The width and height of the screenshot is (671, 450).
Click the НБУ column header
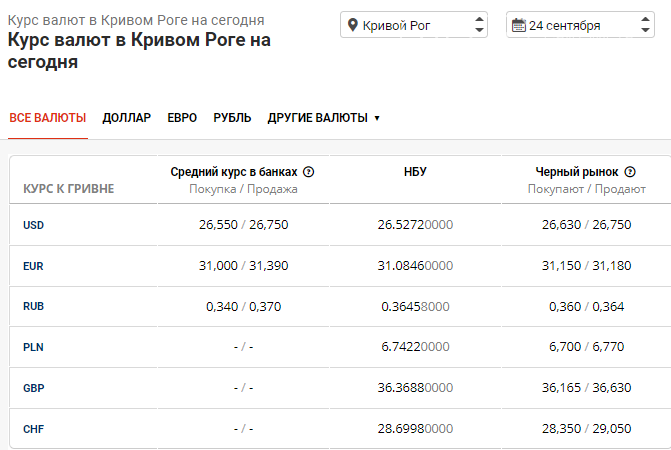point(415,172)
